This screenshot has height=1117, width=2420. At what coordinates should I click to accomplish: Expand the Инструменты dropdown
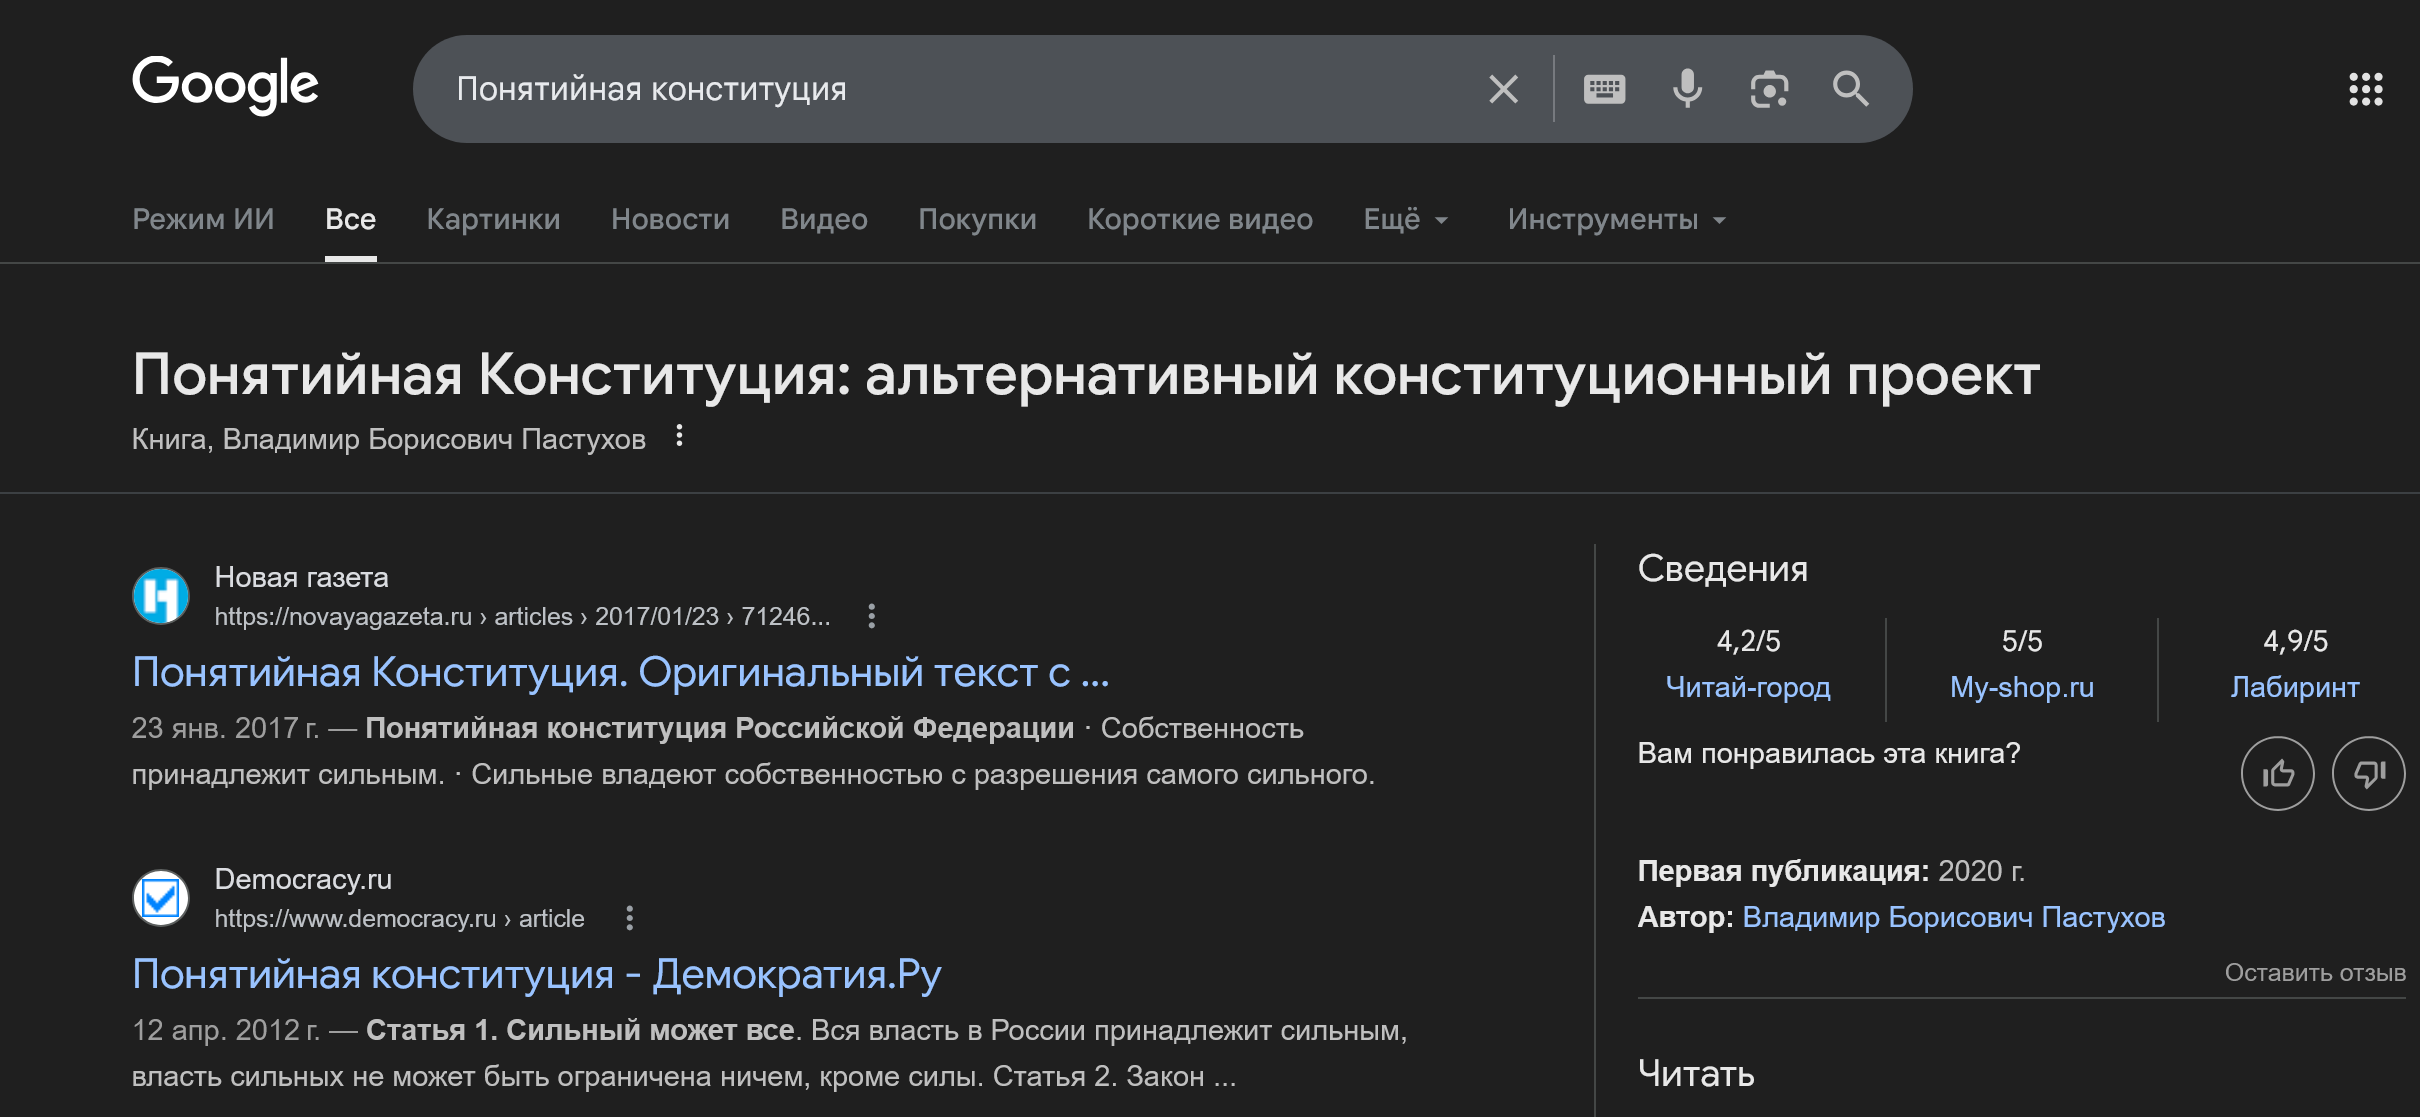pos(1616,219)
